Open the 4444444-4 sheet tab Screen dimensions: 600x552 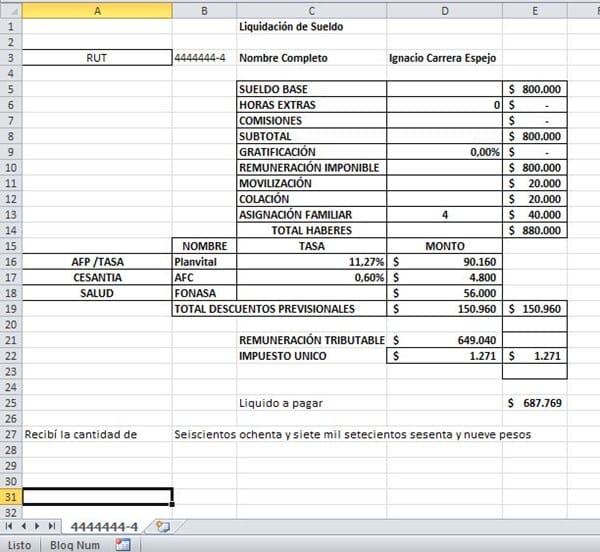point(104,527)
